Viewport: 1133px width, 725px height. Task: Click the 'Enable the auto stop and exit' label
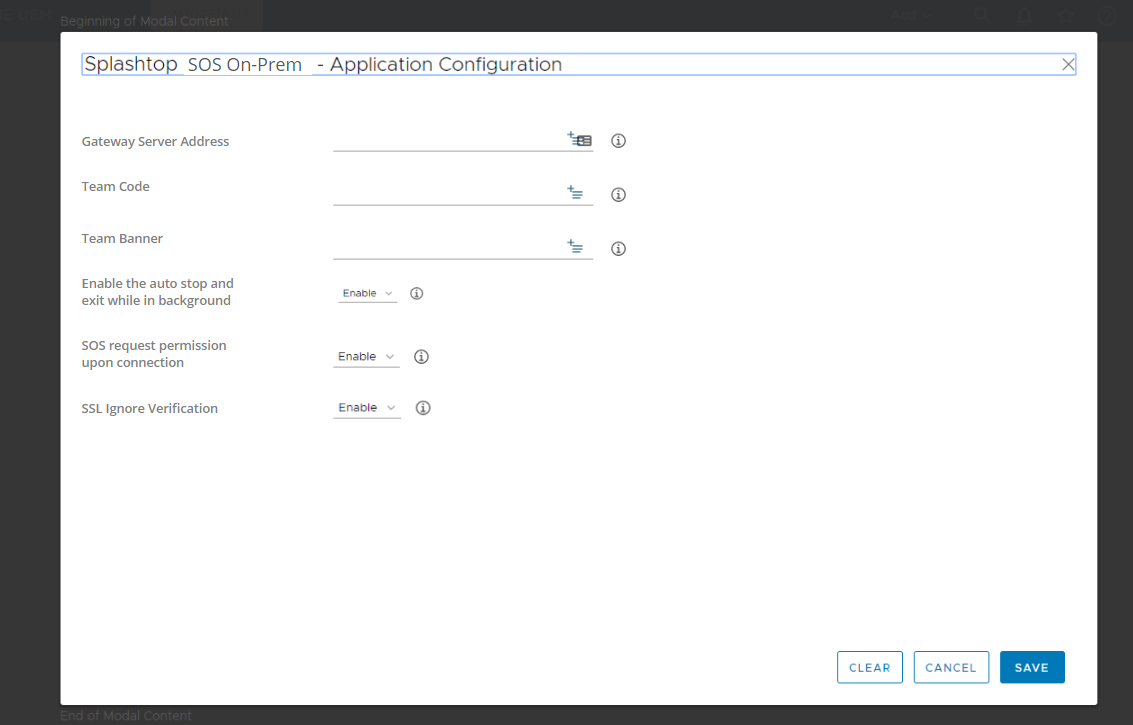click(x=158, y=292)
